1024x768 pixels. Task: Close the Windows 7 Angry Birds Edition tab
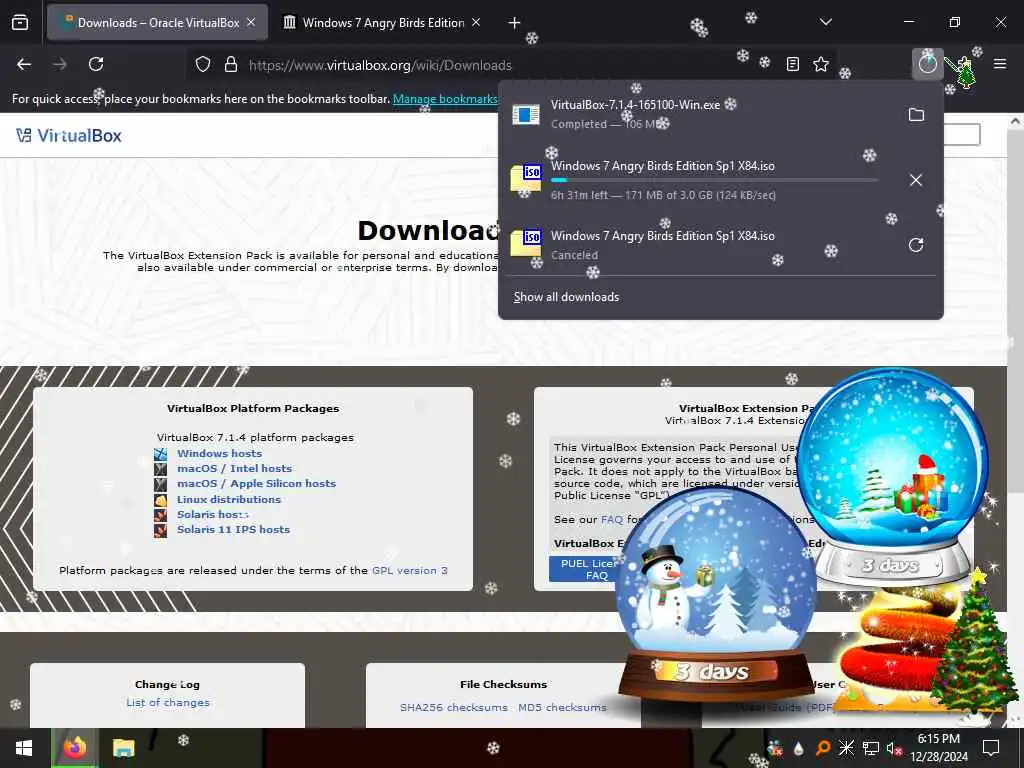pos(476,22)
